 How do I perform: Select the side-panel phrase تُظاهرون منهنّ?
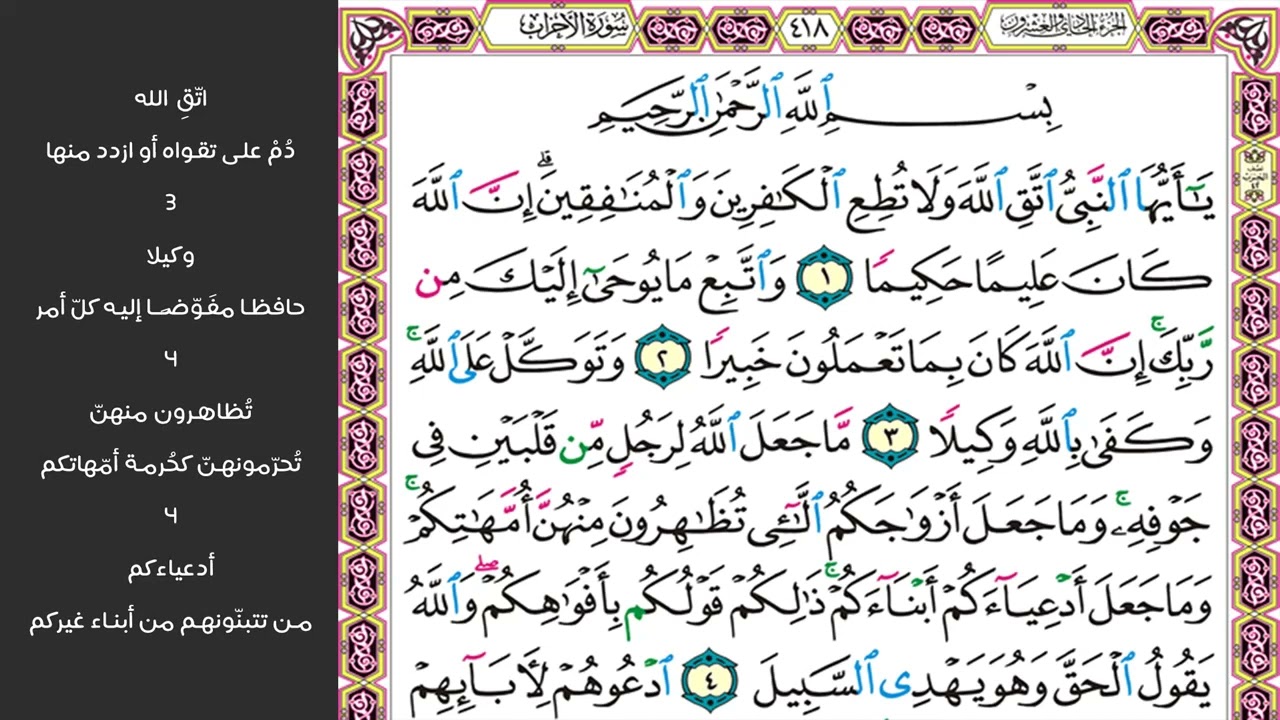tap(170, 411)
